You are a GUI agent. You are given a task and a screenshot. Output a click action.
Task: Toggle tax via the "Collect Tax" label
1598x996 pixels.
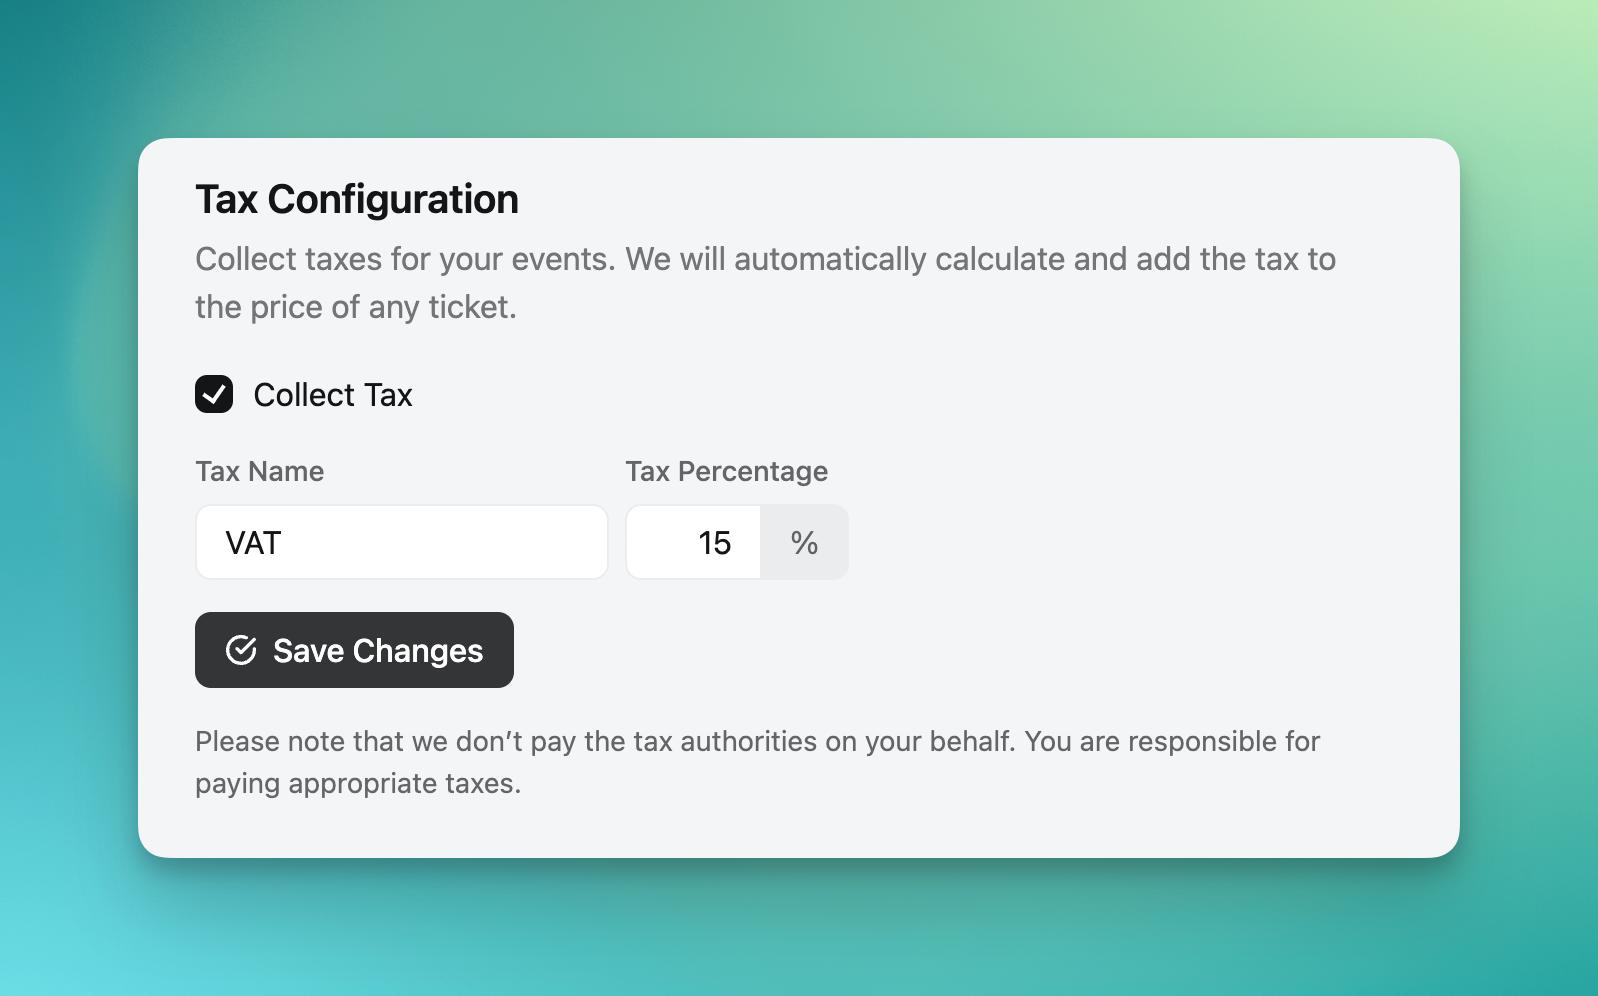(x=332, y=395)
